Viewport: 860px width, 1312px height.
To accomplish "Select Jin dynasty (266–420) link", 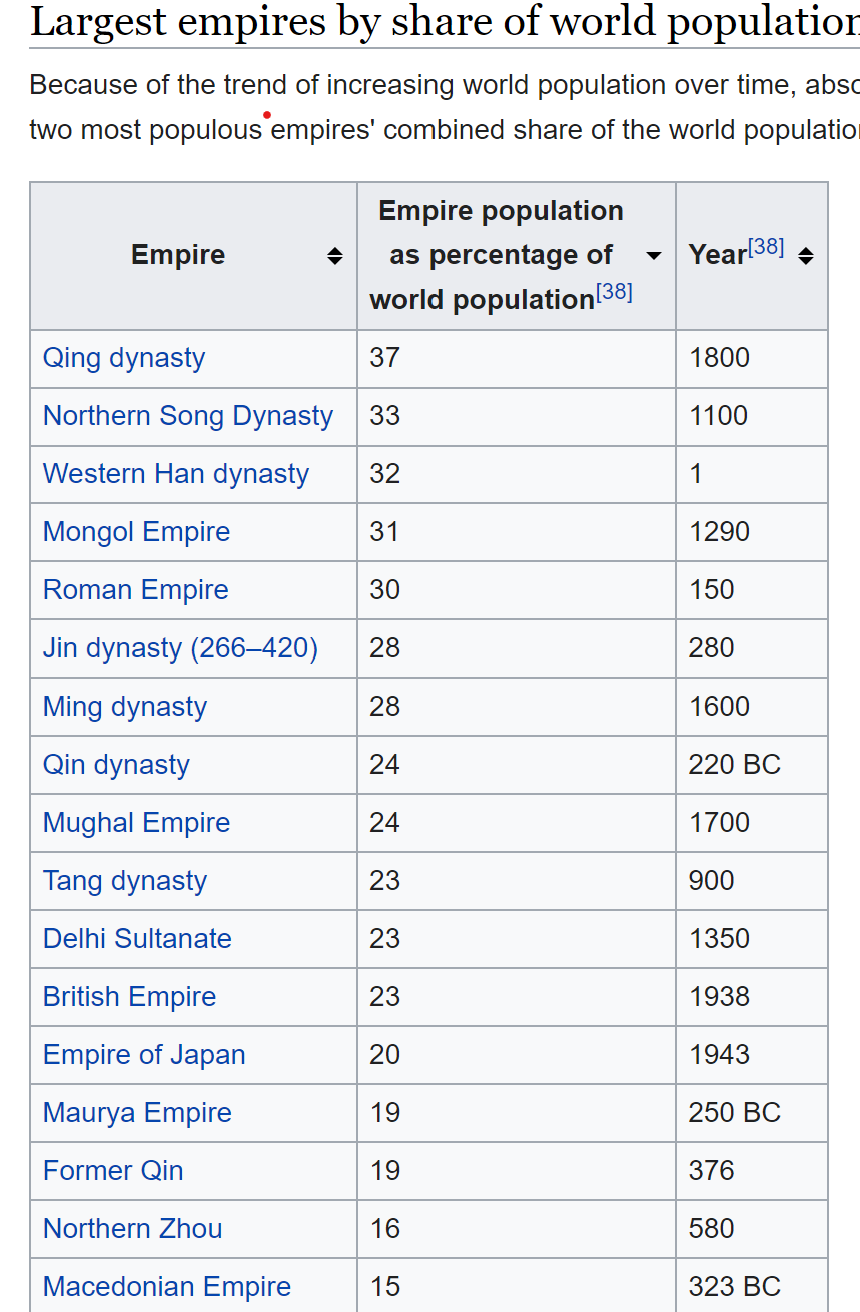I will coord(180,648).
